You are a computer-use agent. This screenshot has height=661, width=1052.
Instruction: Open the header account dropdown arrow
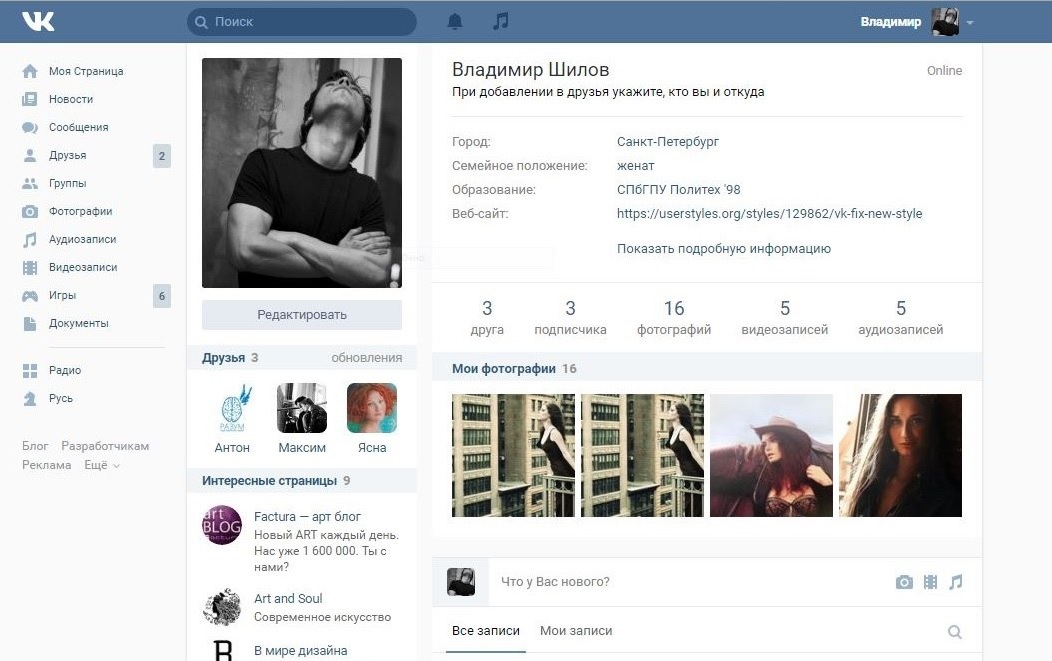pyautogui.click(x=970, y=23)
